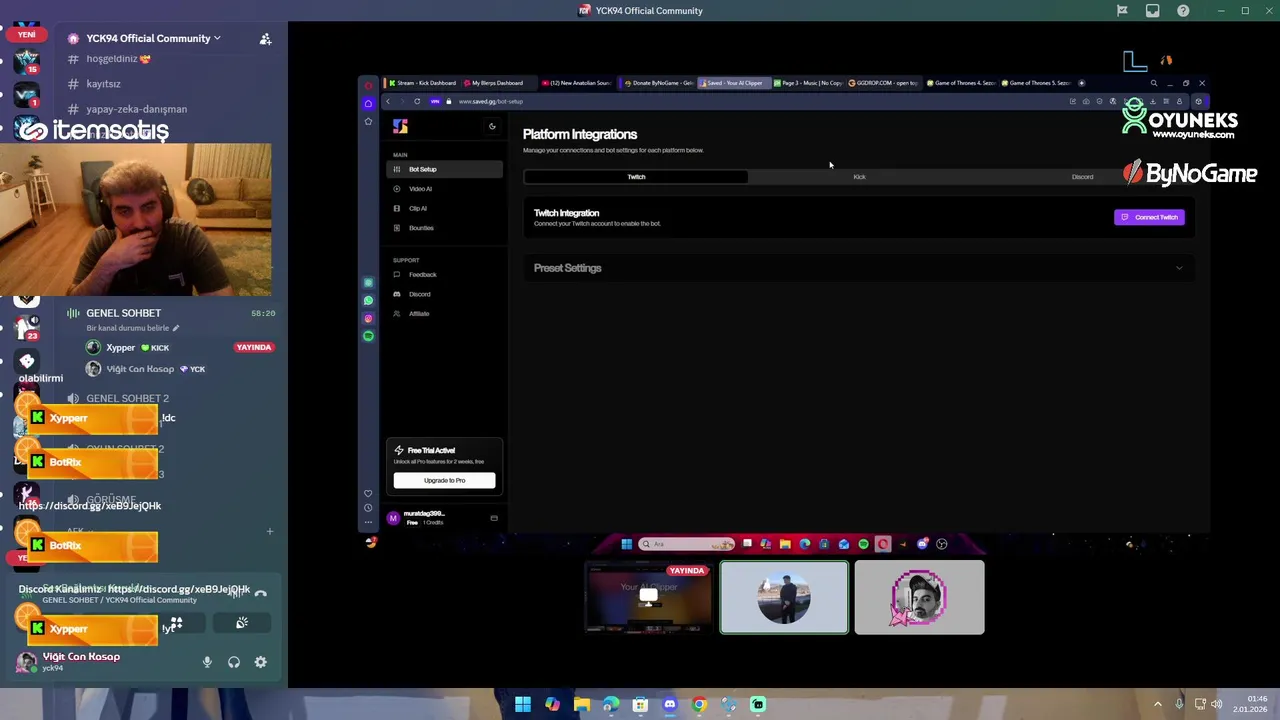1280x720 pixels.
Task: Set channel status via Bir kanal durumu belirle
Action: pos(133,328)
